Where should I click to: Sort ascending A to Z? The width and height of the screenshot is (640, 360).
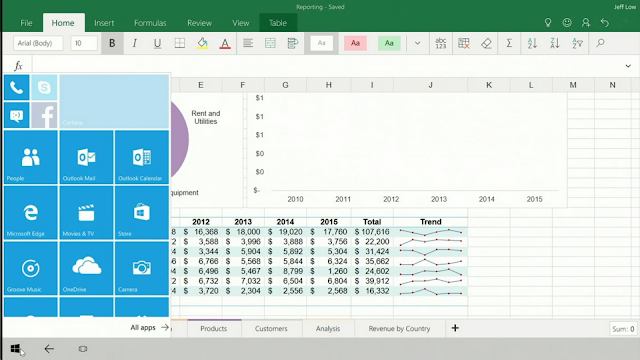point(532,43)
